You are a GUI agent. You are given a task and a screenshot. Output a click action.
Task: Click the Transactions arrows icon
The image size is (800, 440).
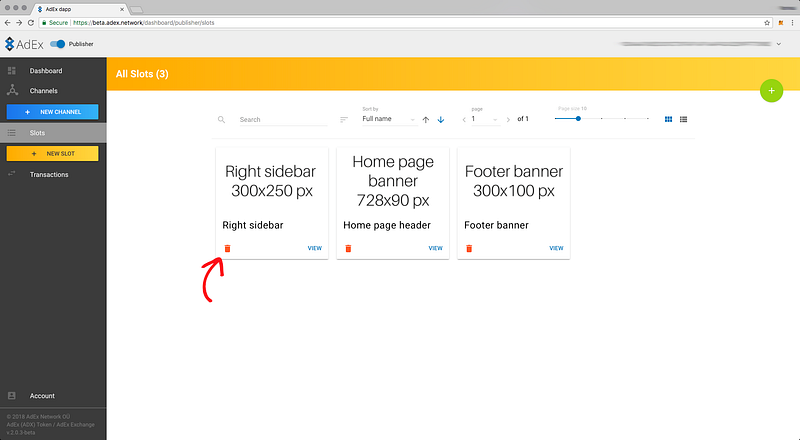[x=12, y=174]
